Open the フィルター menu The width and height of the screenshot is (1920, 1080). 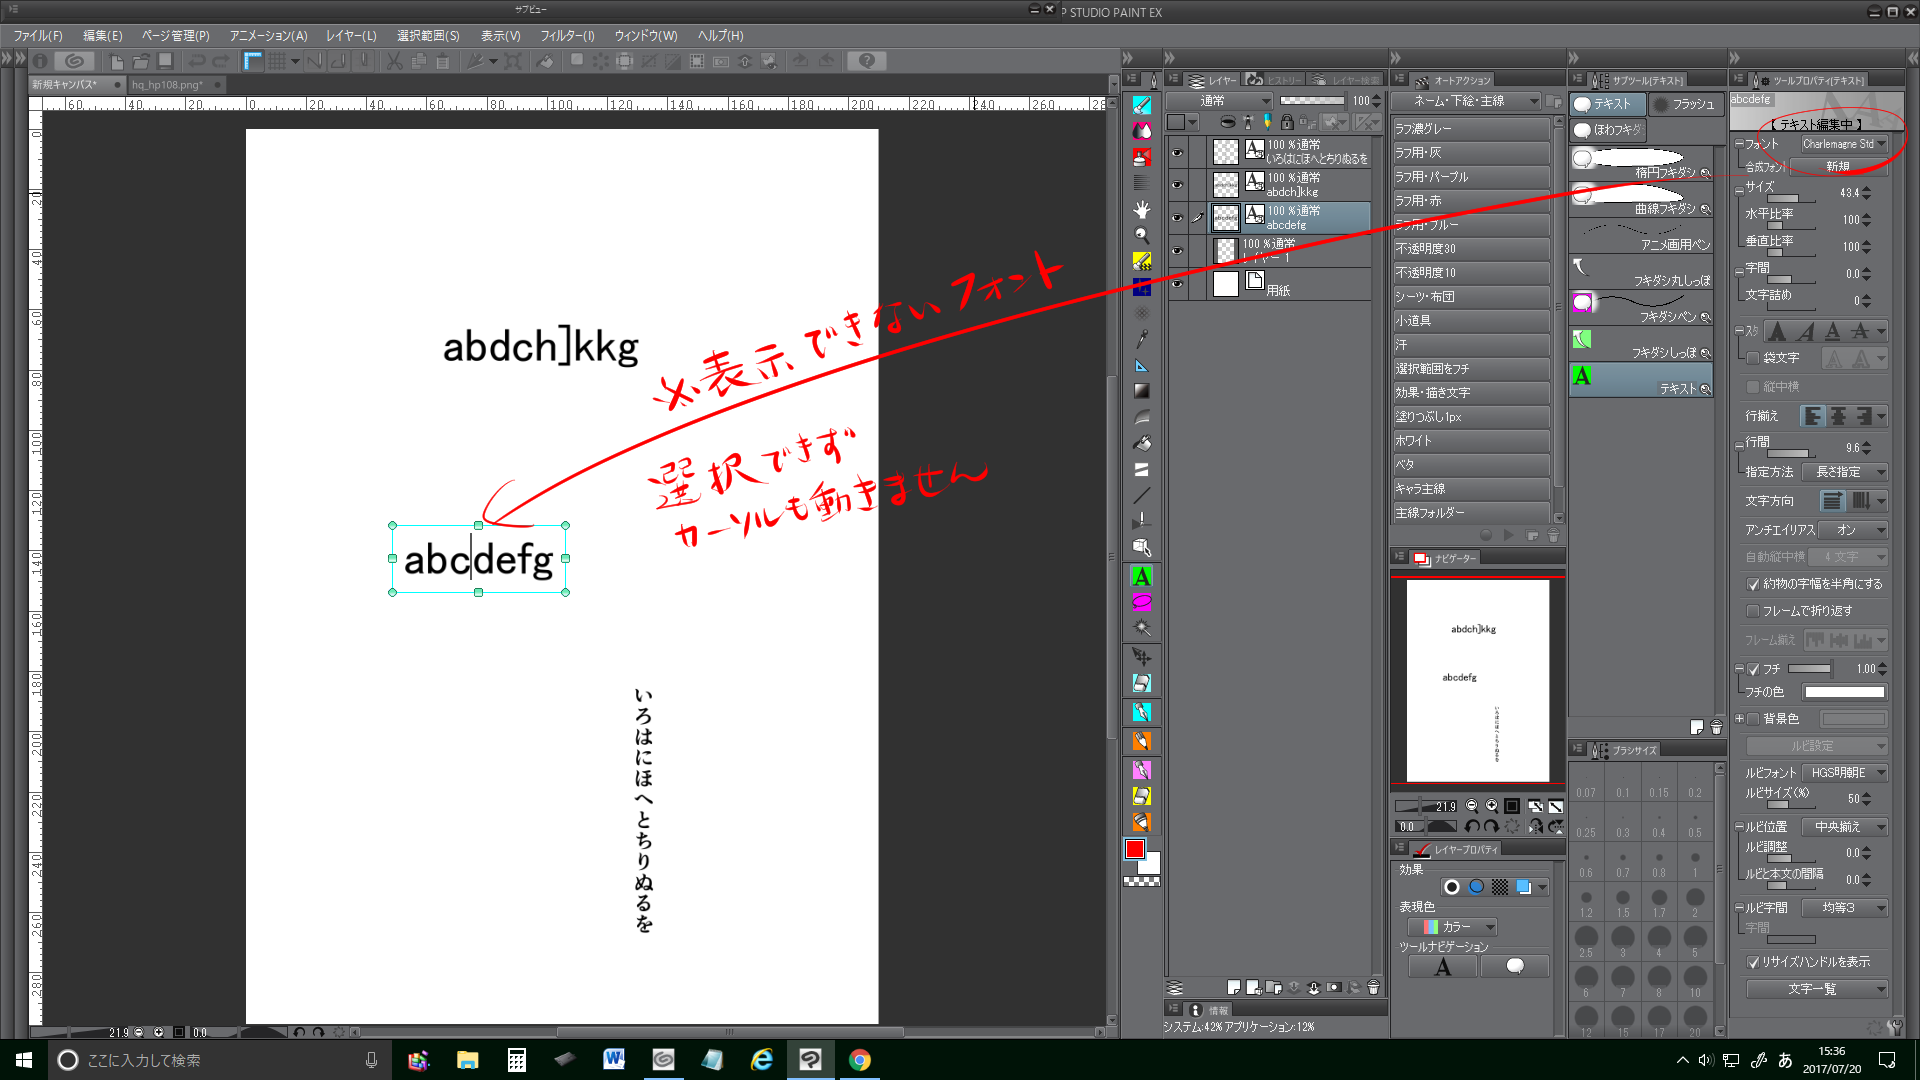(567, 36)
